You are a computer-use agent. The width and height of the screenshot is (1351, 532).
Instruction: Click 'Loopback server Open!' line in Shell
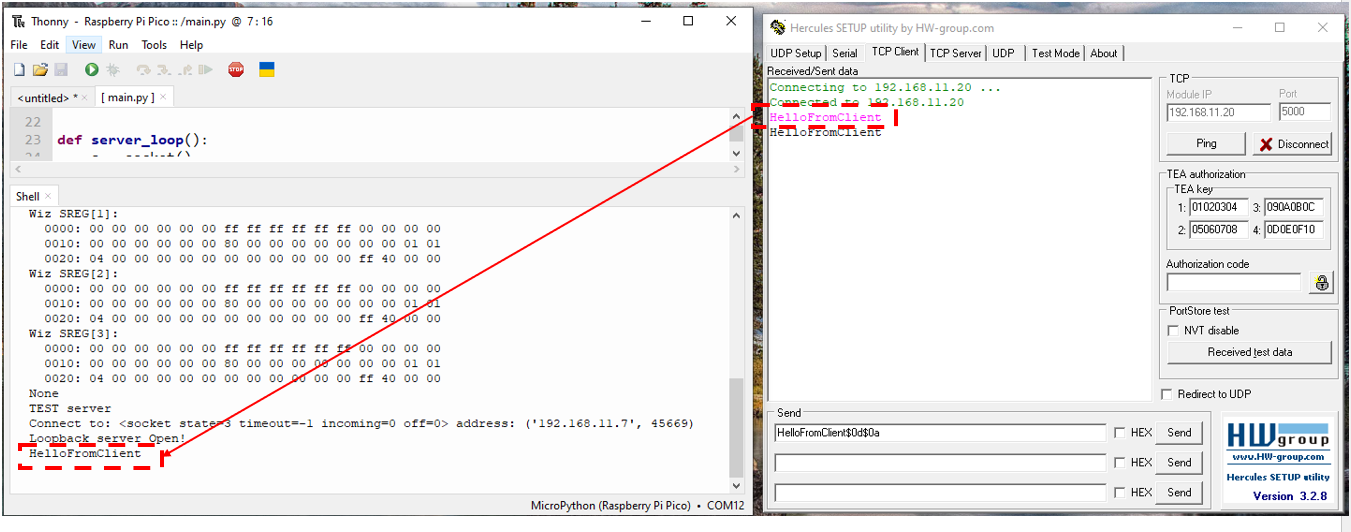point(107,438)
